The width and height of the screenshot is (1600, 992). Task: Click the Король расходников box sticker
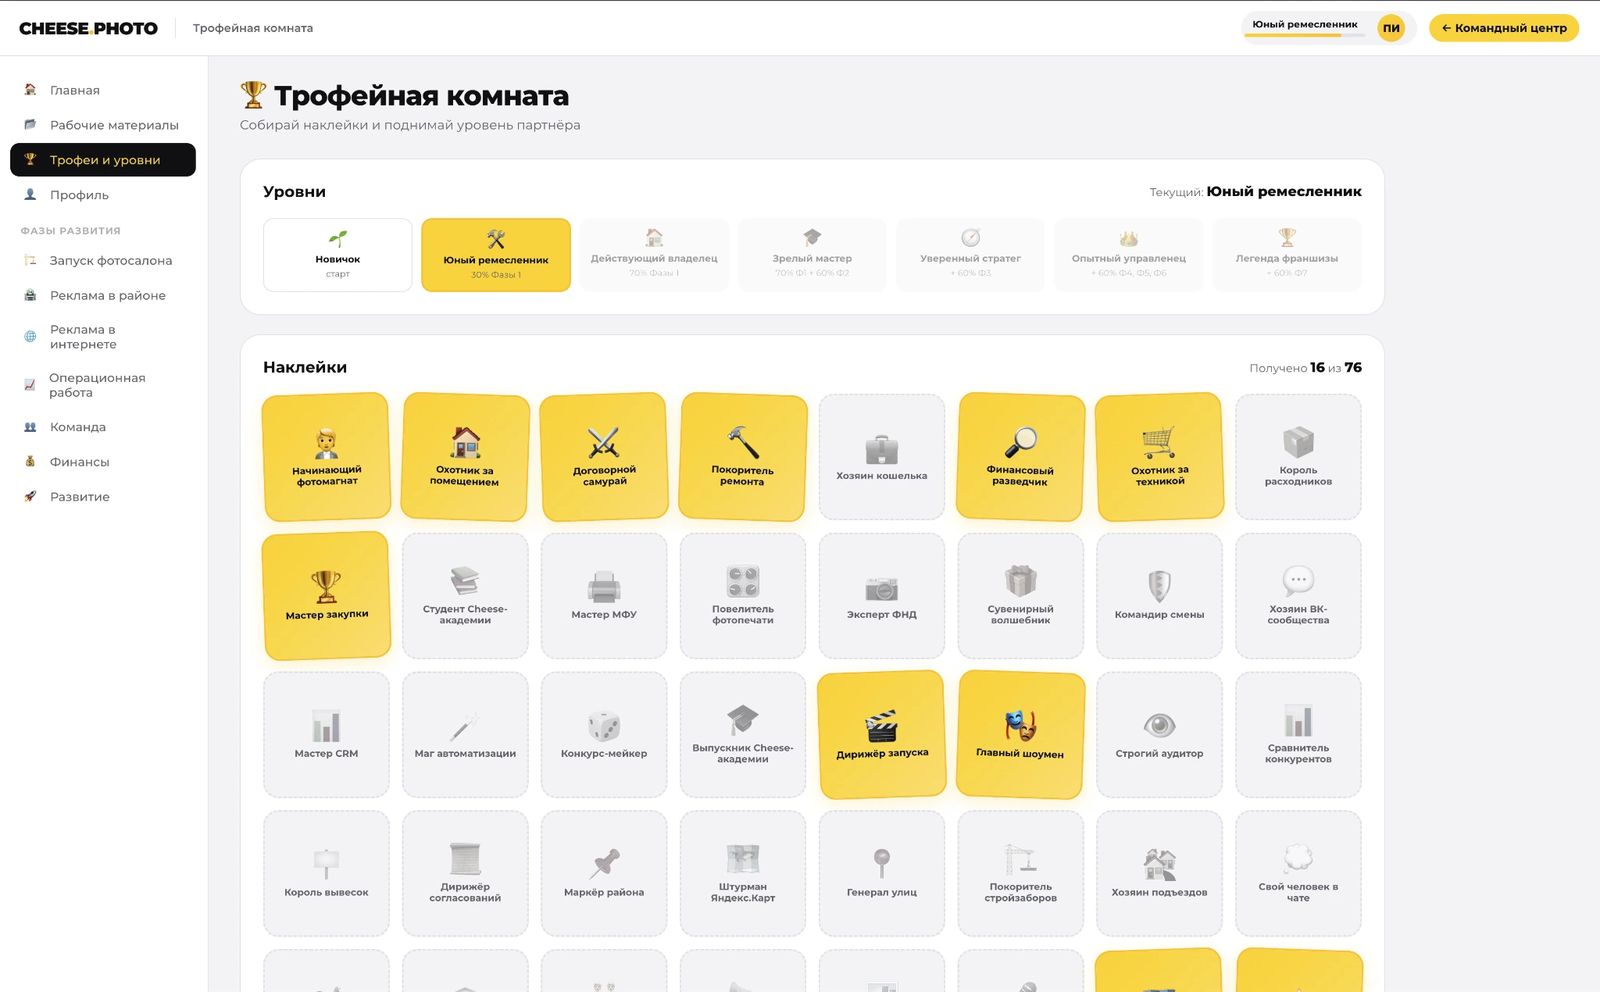click(1298, 457)
